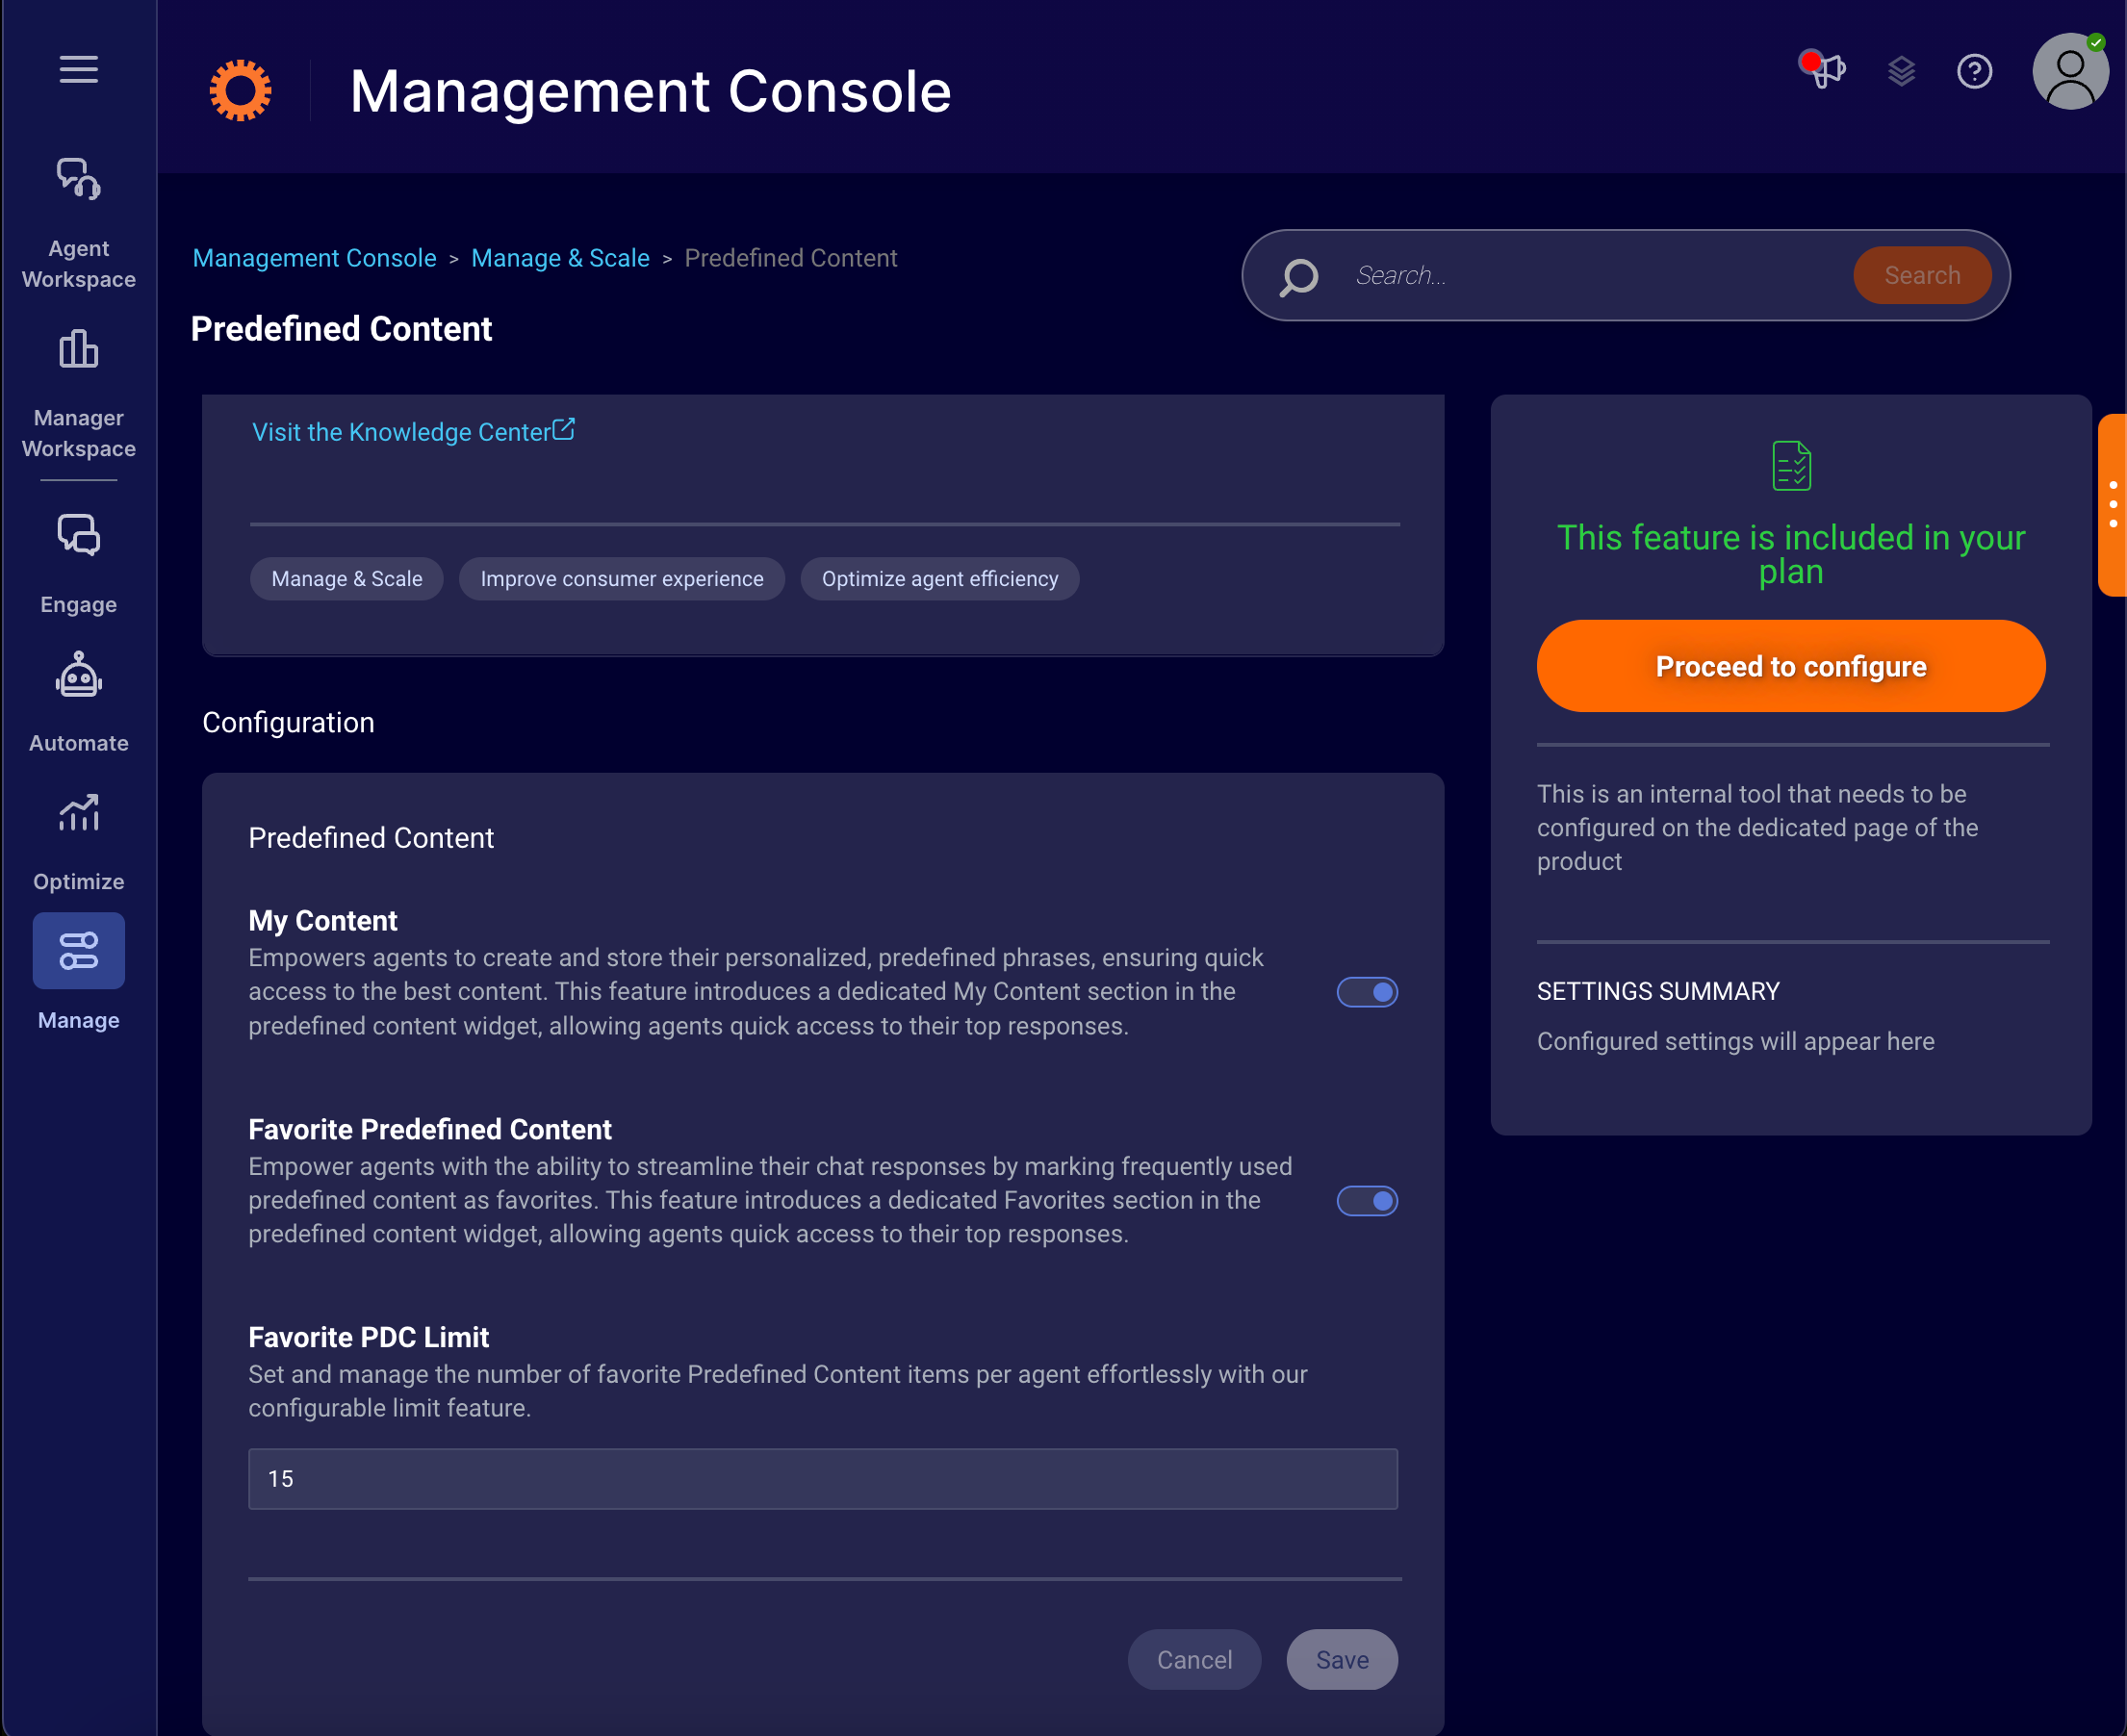Image resolution: width=2127 pixels, height=1736 pixels.
Task: Click the Manage & Scale filter tag
Action: 345,579
